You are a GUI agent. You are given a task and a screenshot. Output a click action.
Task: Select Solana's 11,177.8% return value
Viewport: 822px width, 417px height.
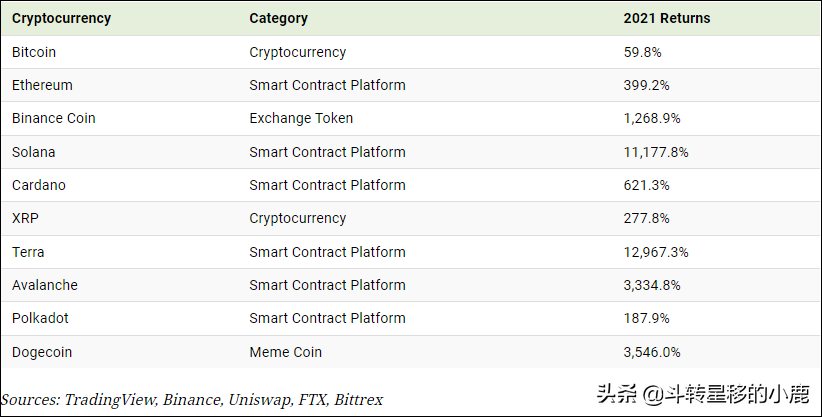tap(656, 152)
